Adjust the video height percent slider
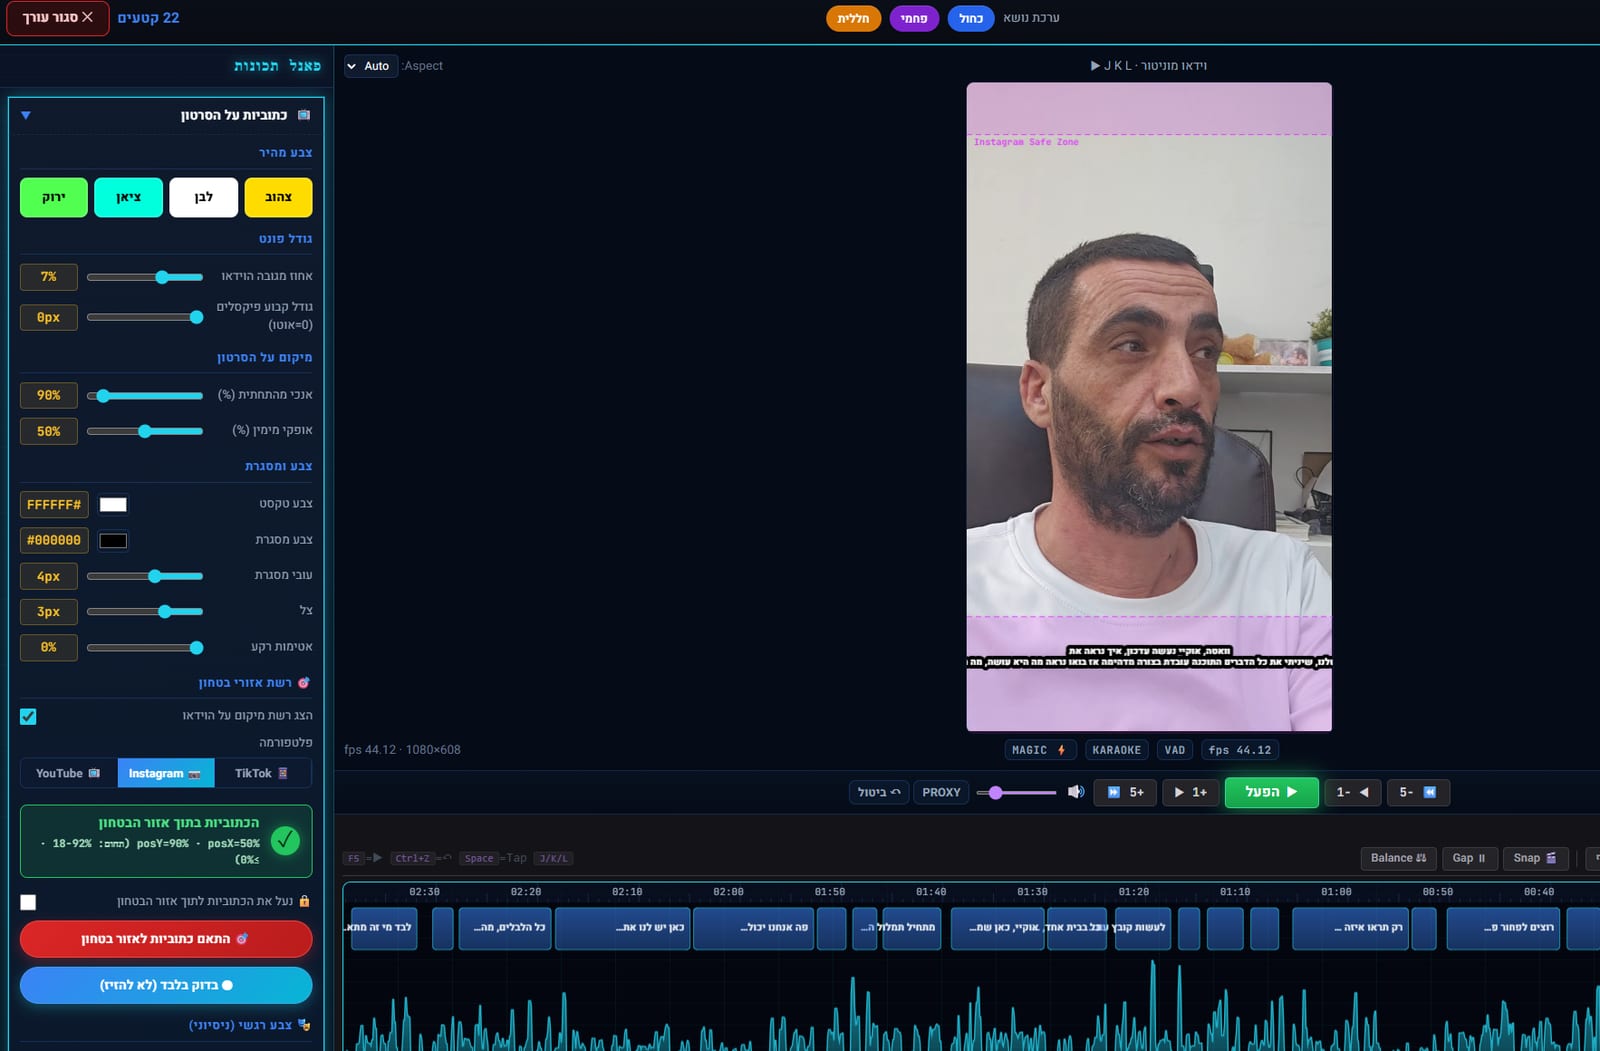Viewport: 1600px width, 1051px height. click(x=145, y=277)
